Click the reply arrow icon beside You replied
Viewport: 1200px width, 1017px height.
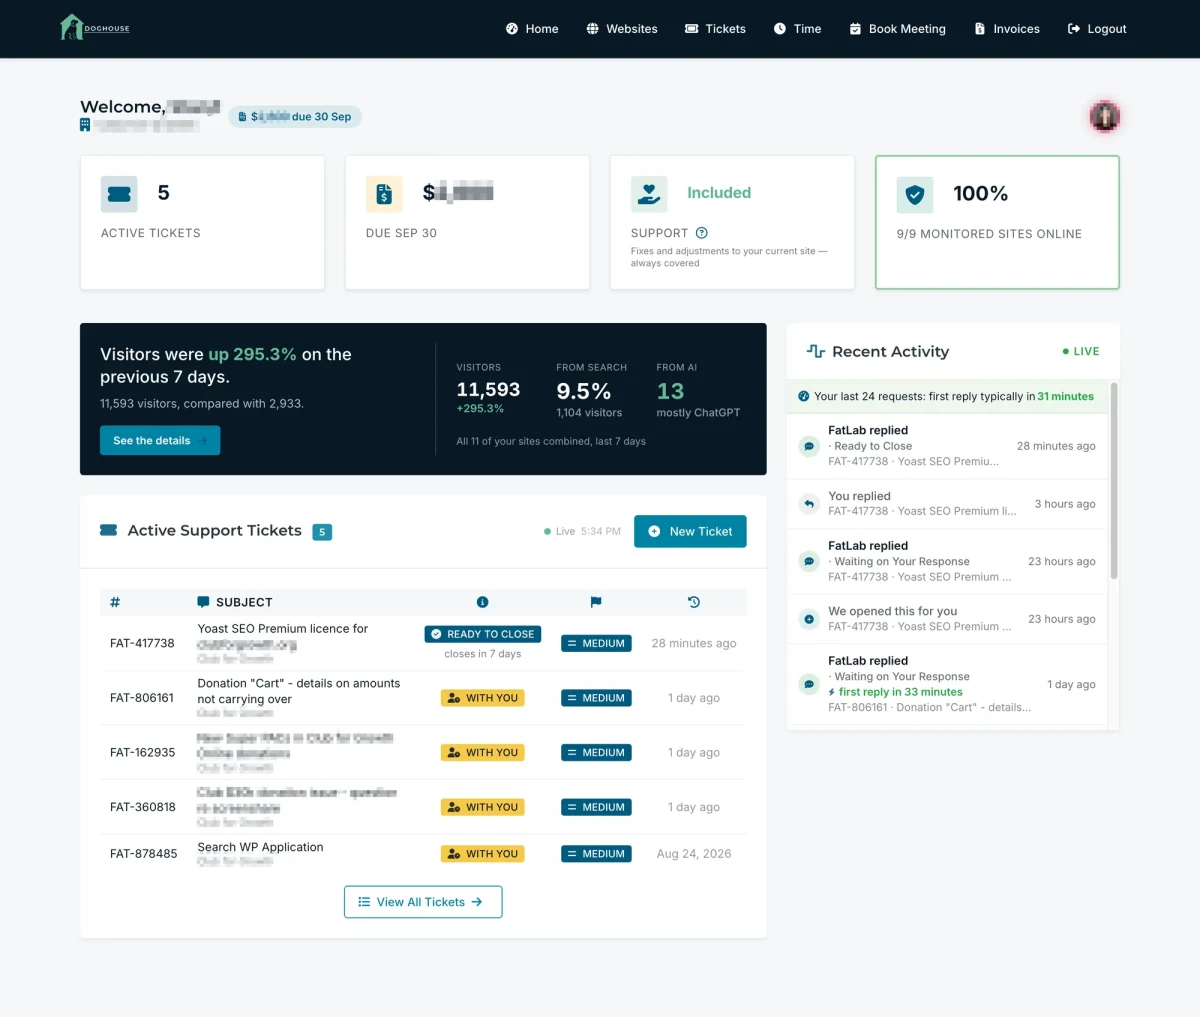click(809, 504)
